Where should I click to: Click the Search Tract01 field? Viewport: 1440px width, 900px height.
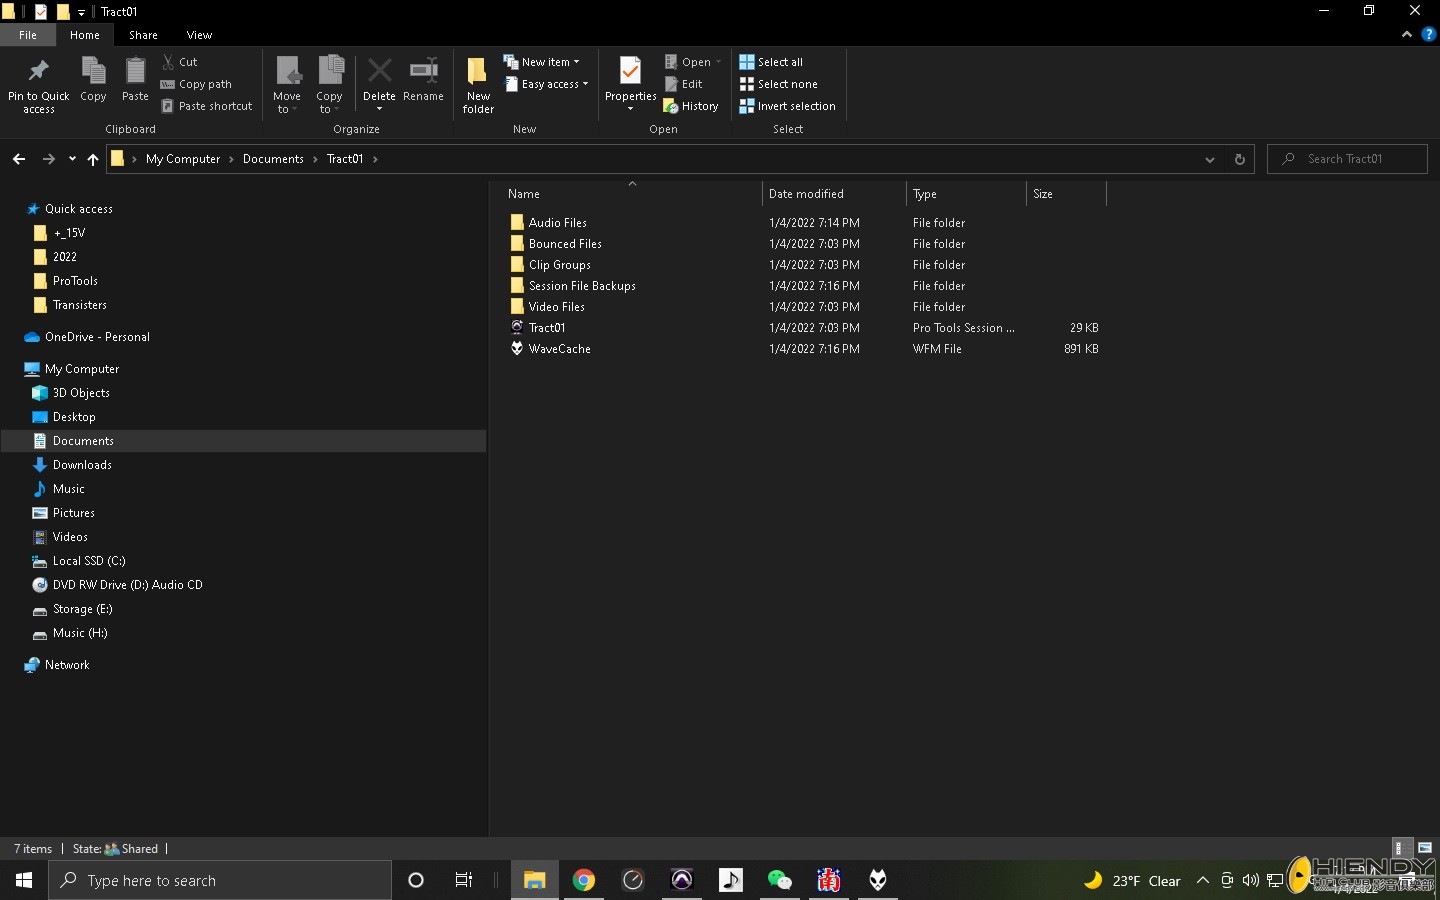tap(1347, 159)
